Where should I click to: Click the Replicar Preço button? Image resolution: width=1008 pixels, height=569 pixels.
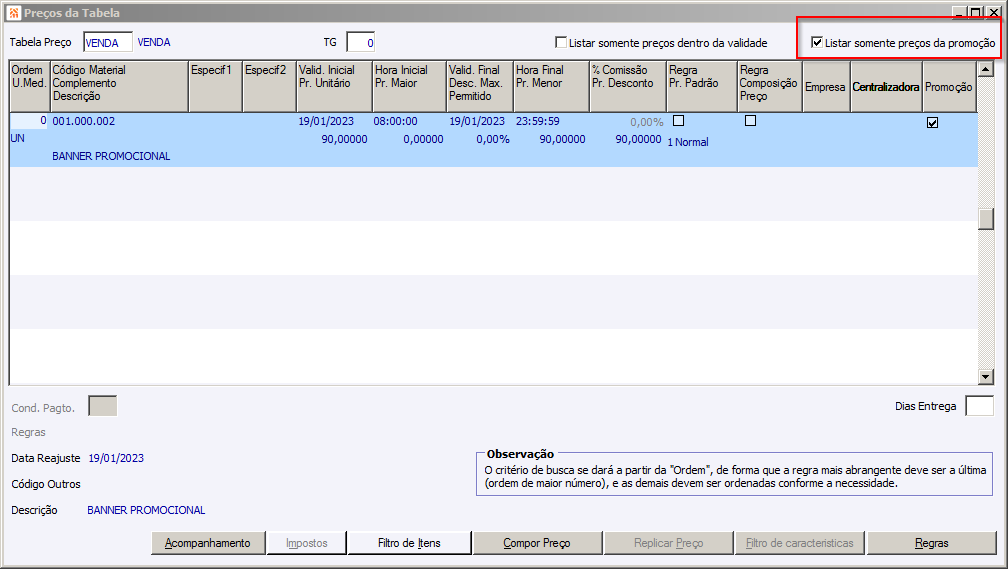(x=669, y=543)
